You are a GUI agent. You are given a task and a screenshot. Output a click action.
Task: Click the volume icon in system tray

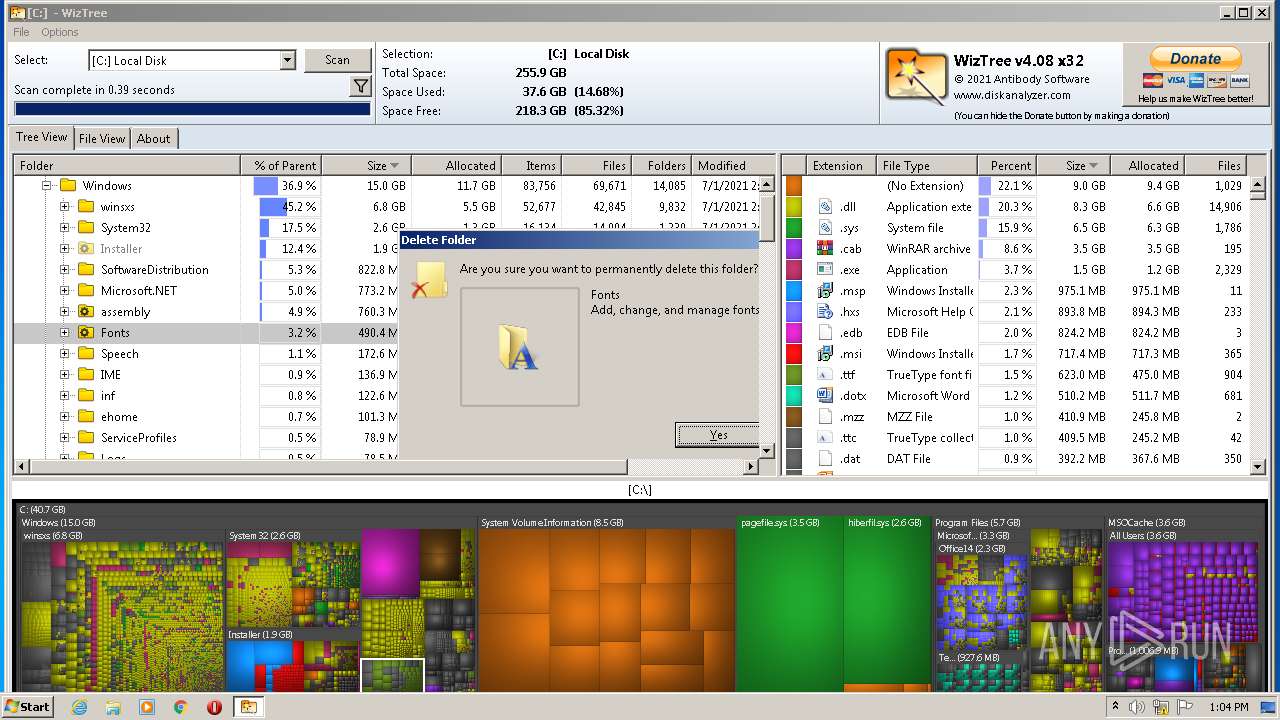(1136, 707)
